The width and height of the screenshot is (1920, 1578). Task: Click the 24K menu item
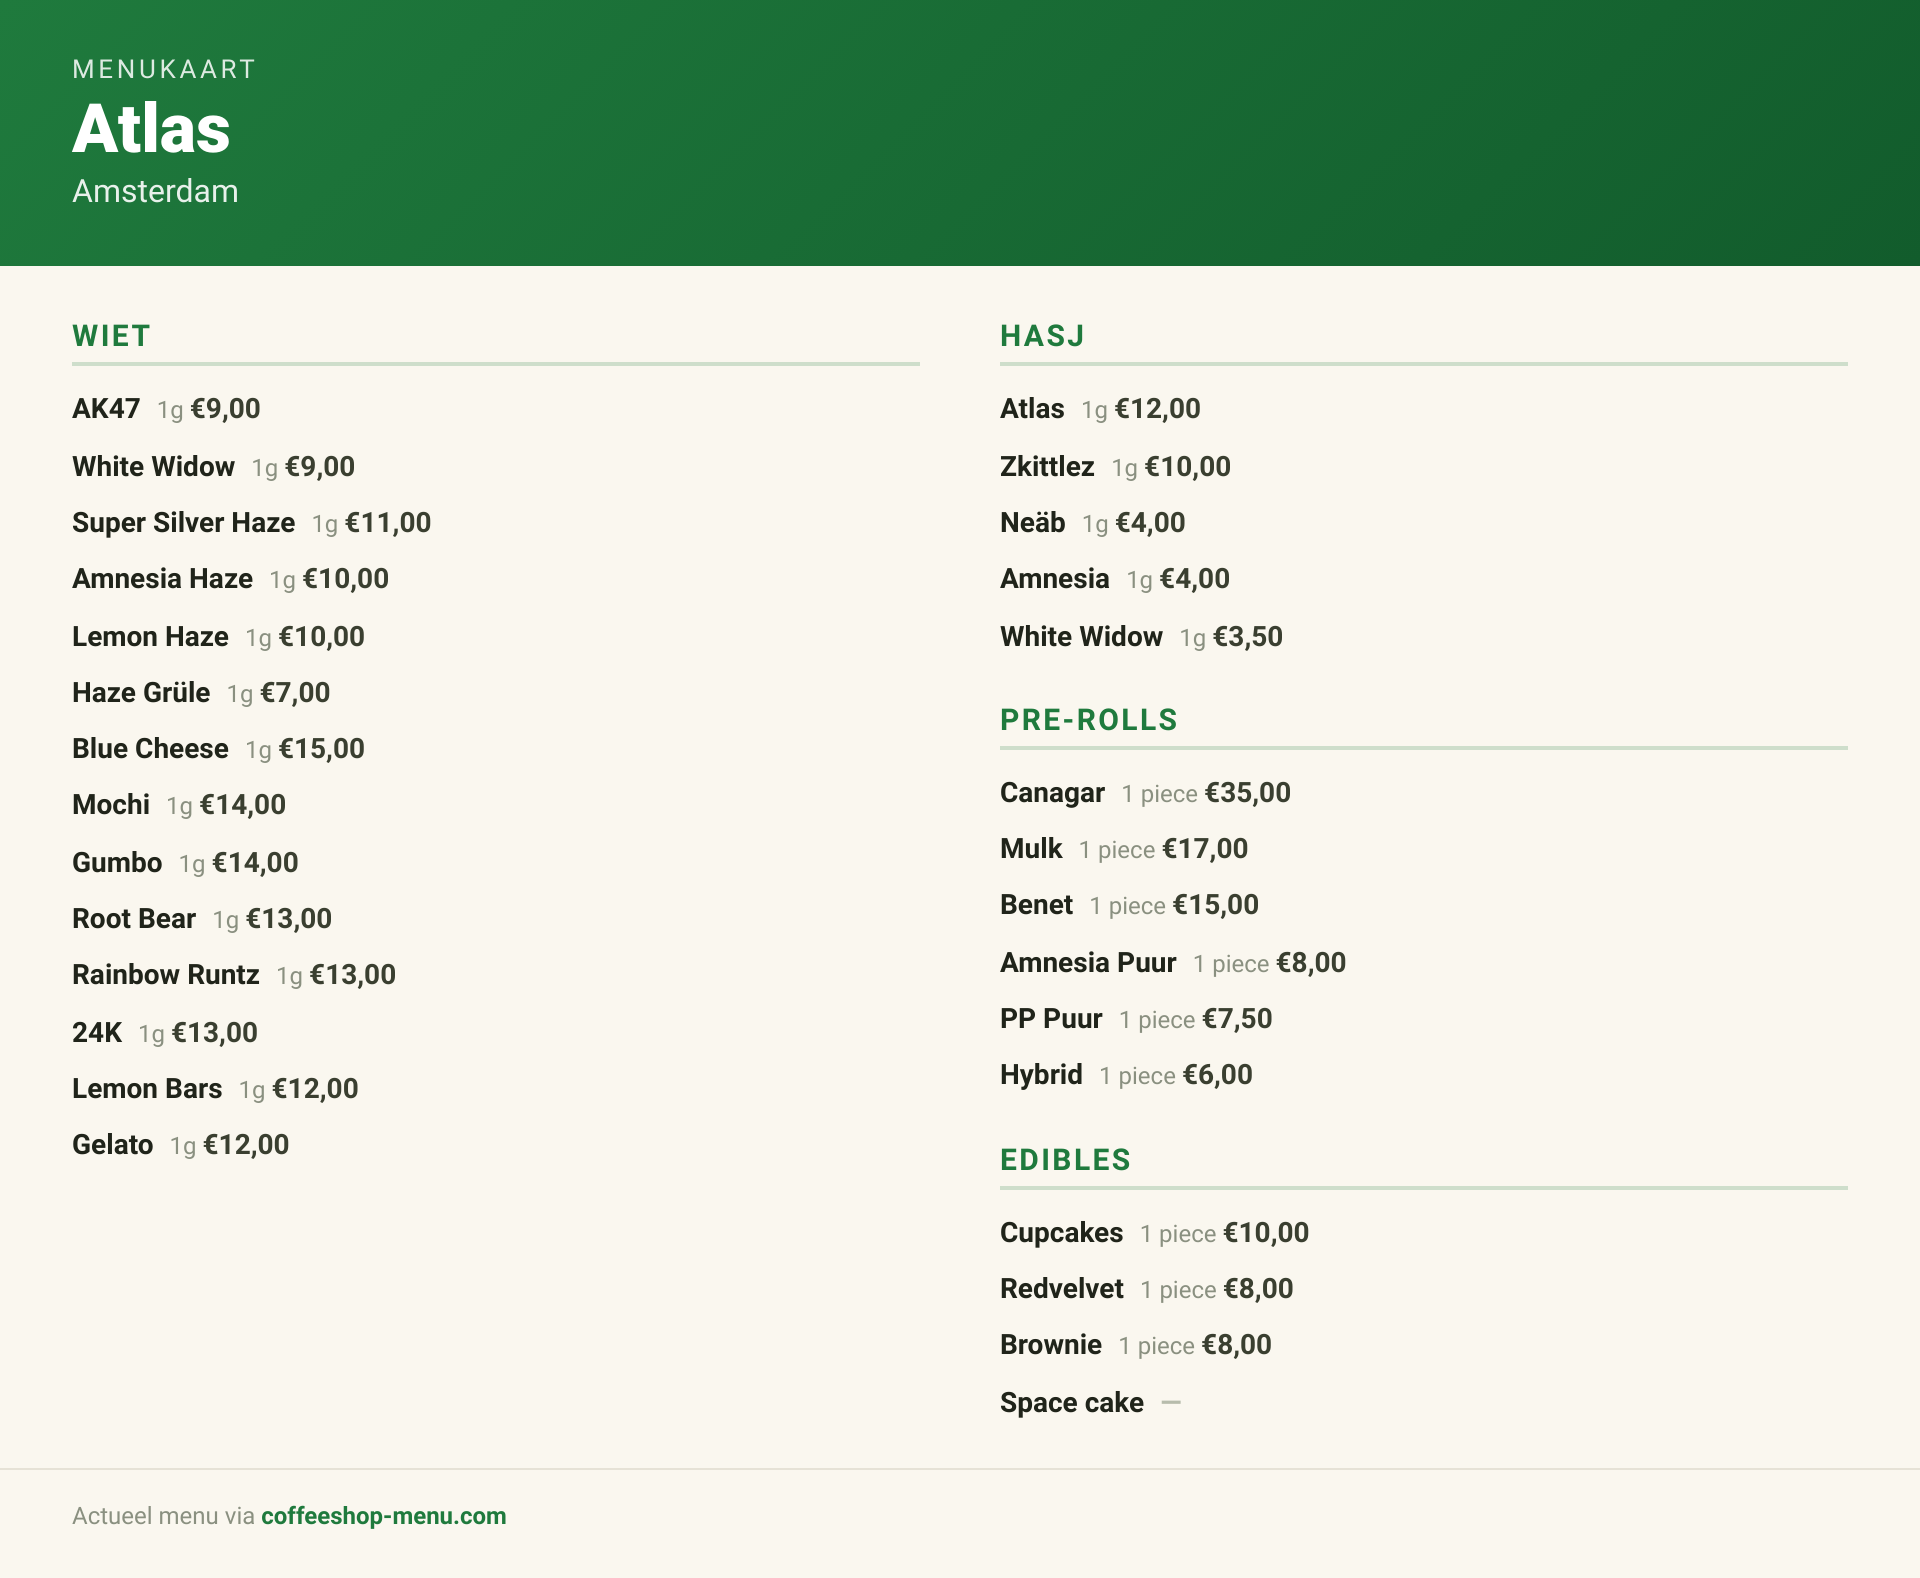point(165,1033)
